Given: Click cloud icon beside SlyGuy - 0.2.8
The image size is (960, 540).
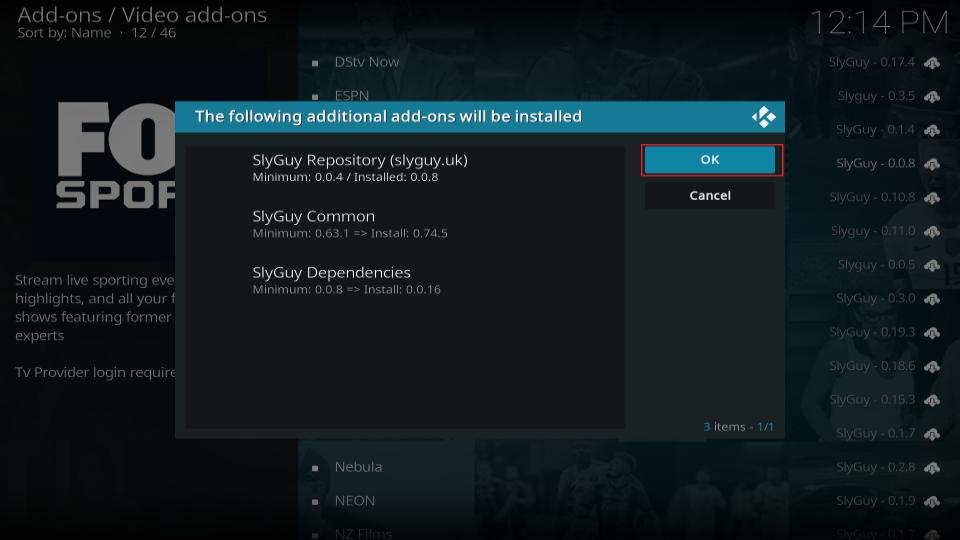Looking at the screenshot, I should [932, 467].
